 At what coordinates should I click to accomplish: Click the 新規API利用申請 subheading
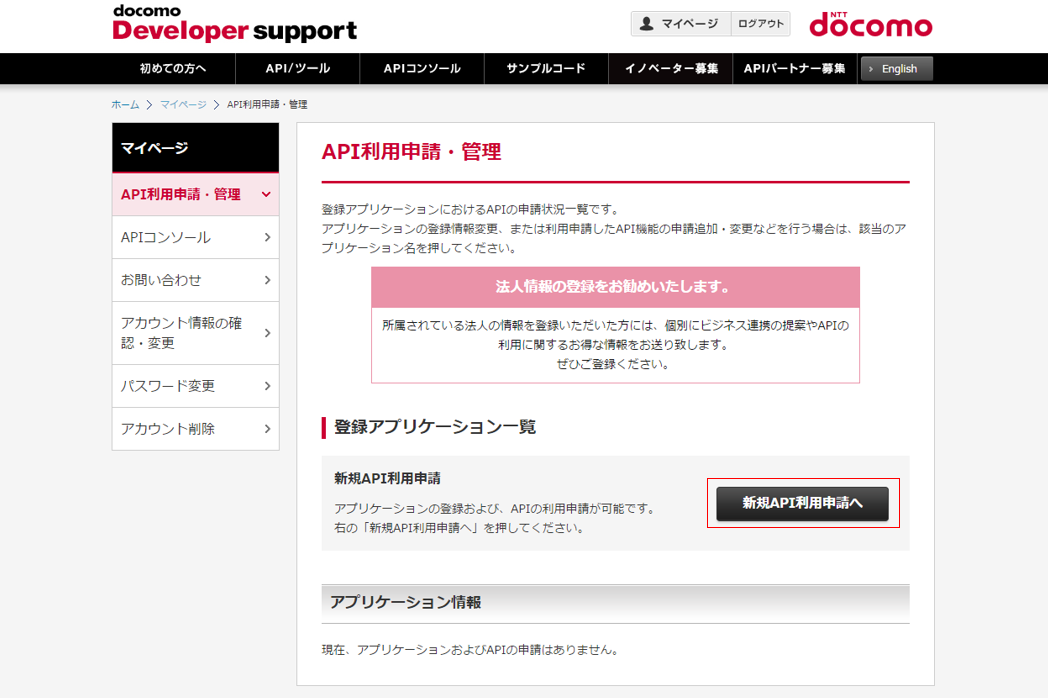pyautogui.click(x=387, y=478)
